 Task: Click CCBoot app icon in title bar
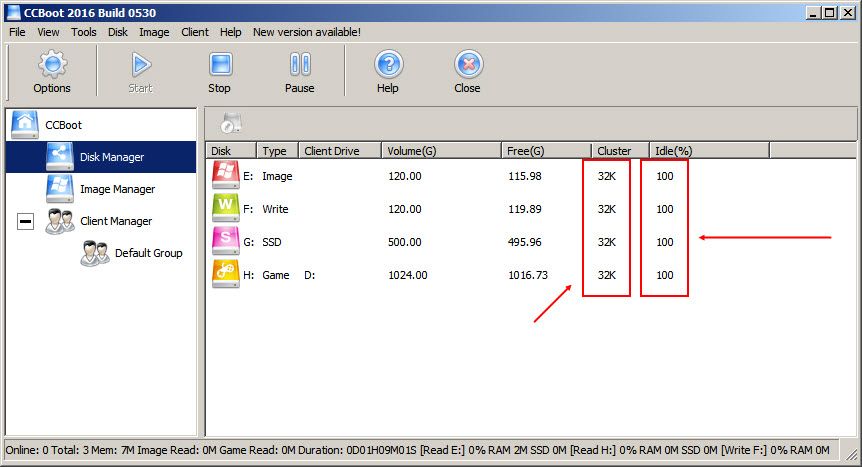13,12
